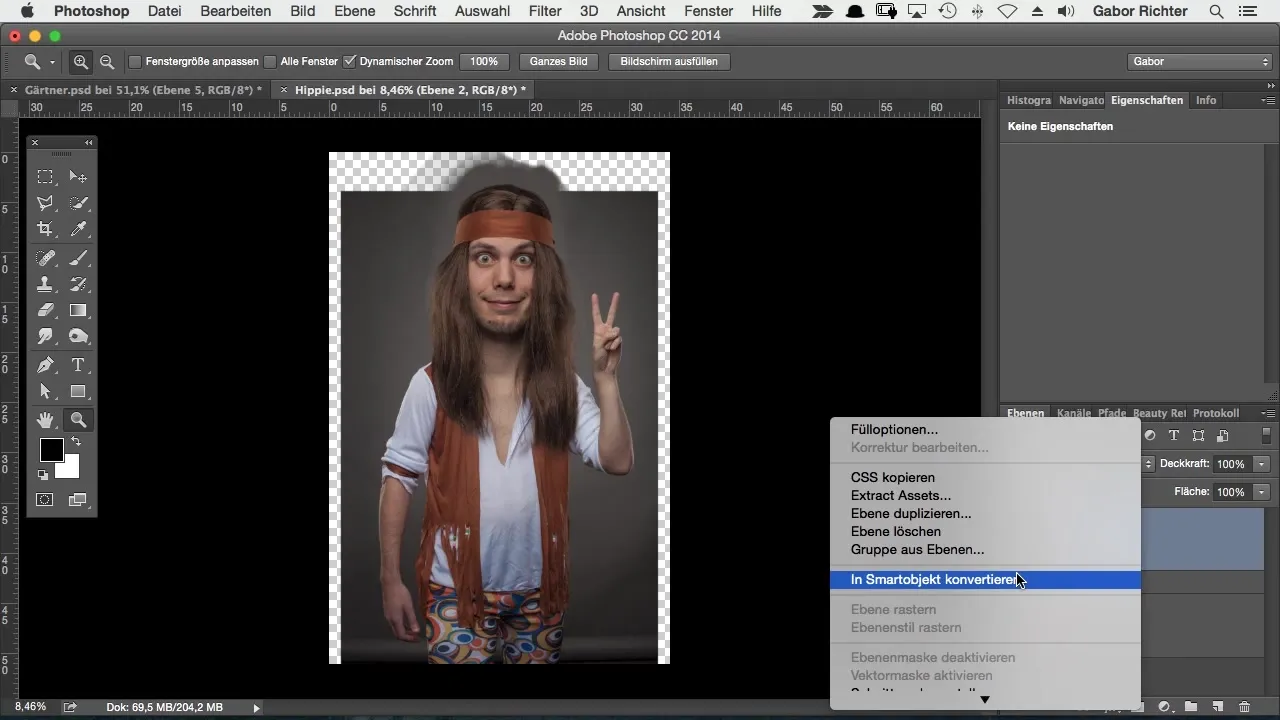Choose the Smudge tool
This screenshot has height=720, width=1280.
pyautogui.click(x=45, y=336)
